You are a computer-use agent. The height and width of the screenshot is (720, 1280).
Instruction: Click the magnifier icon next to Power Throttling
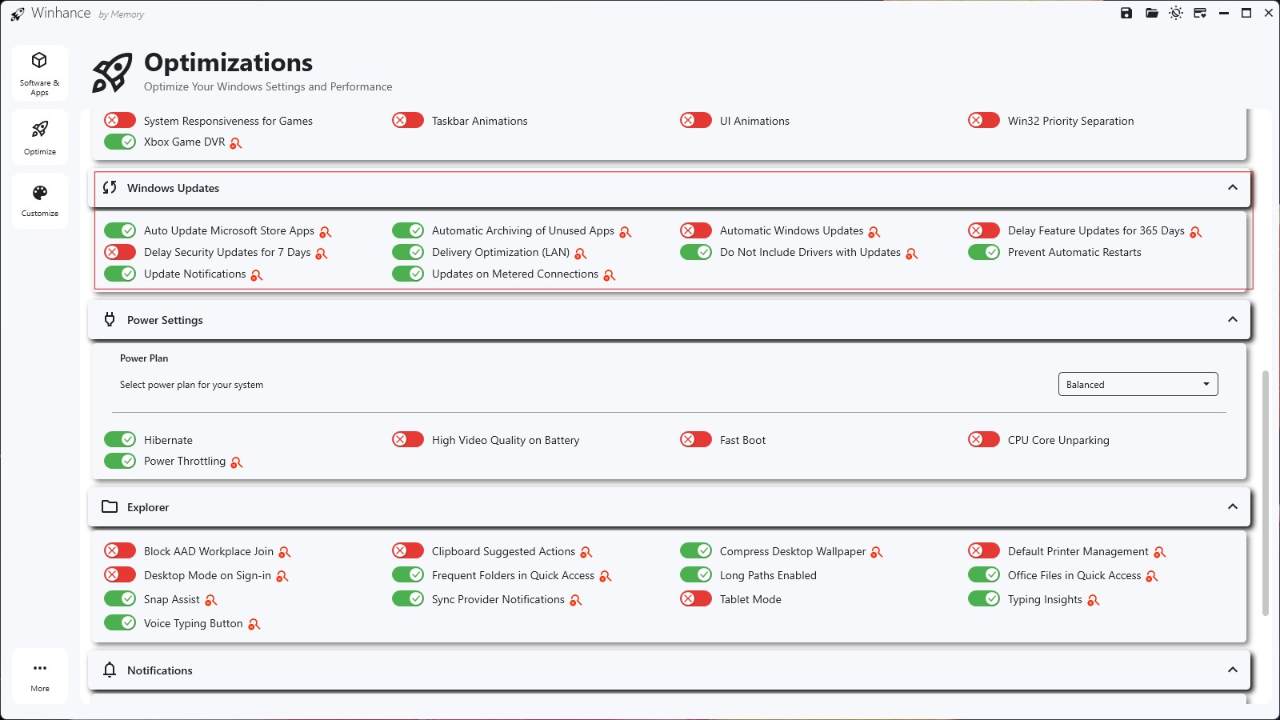click(236, 462)
